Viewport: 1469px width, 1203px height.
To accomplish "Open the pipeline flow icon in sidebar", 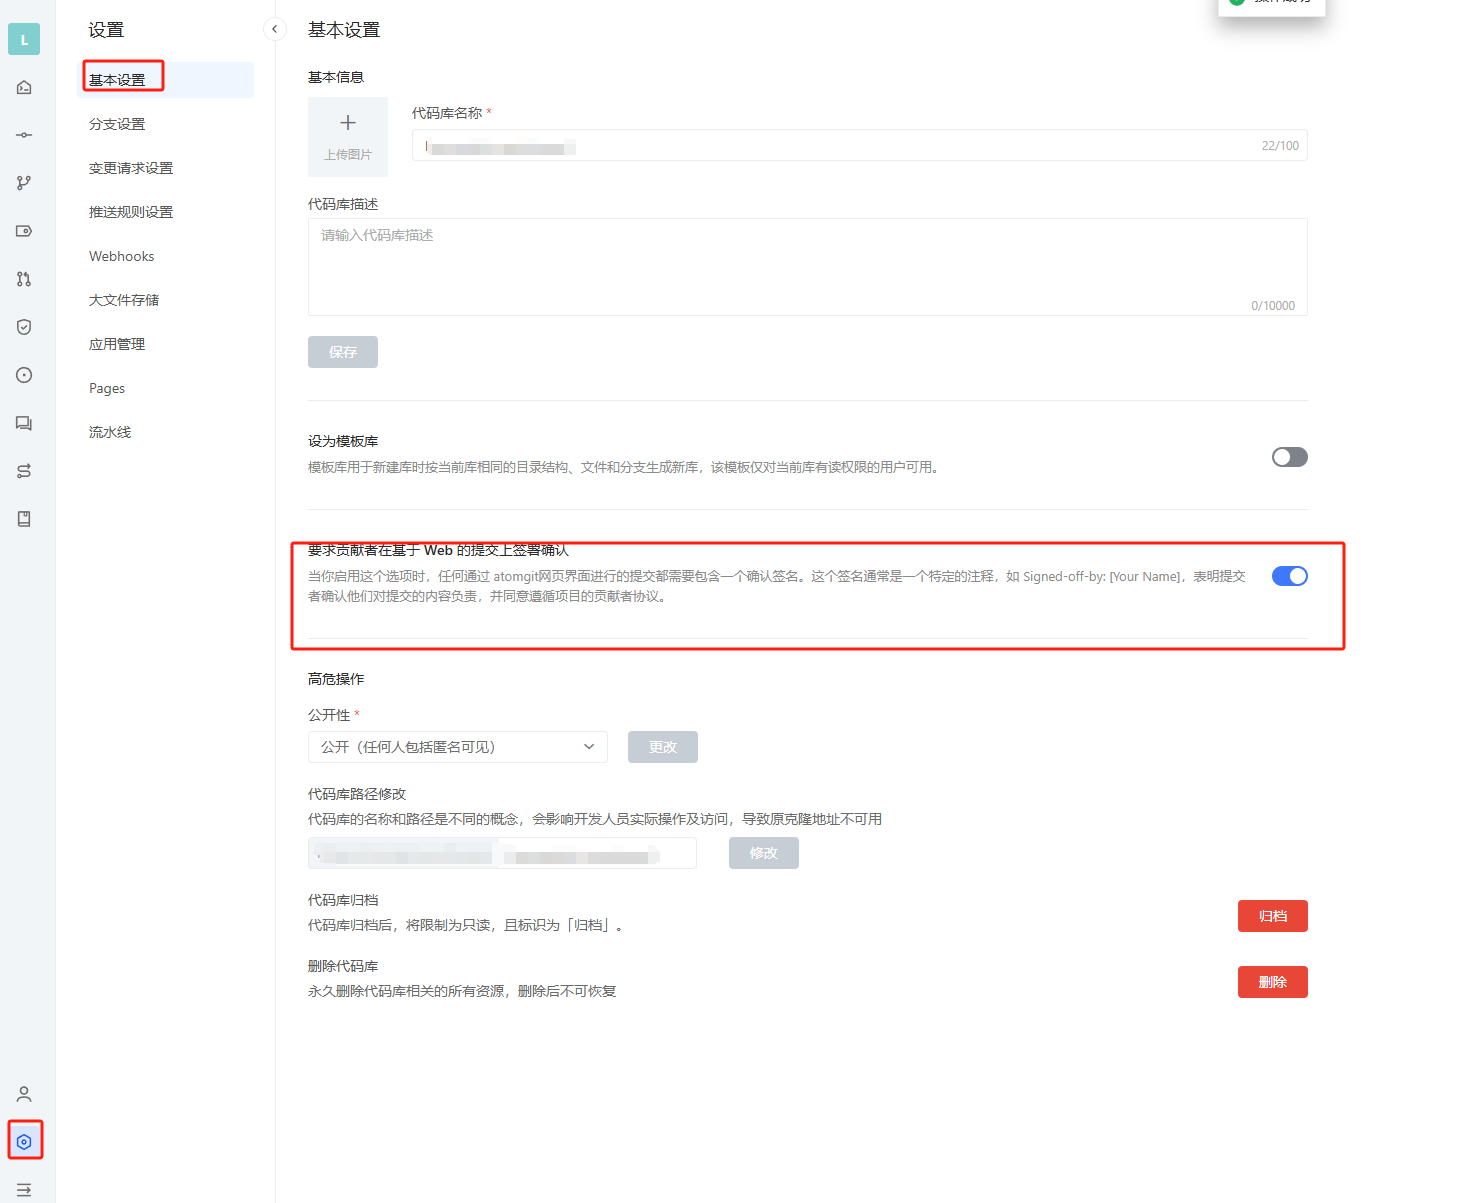I will point(24,471).
